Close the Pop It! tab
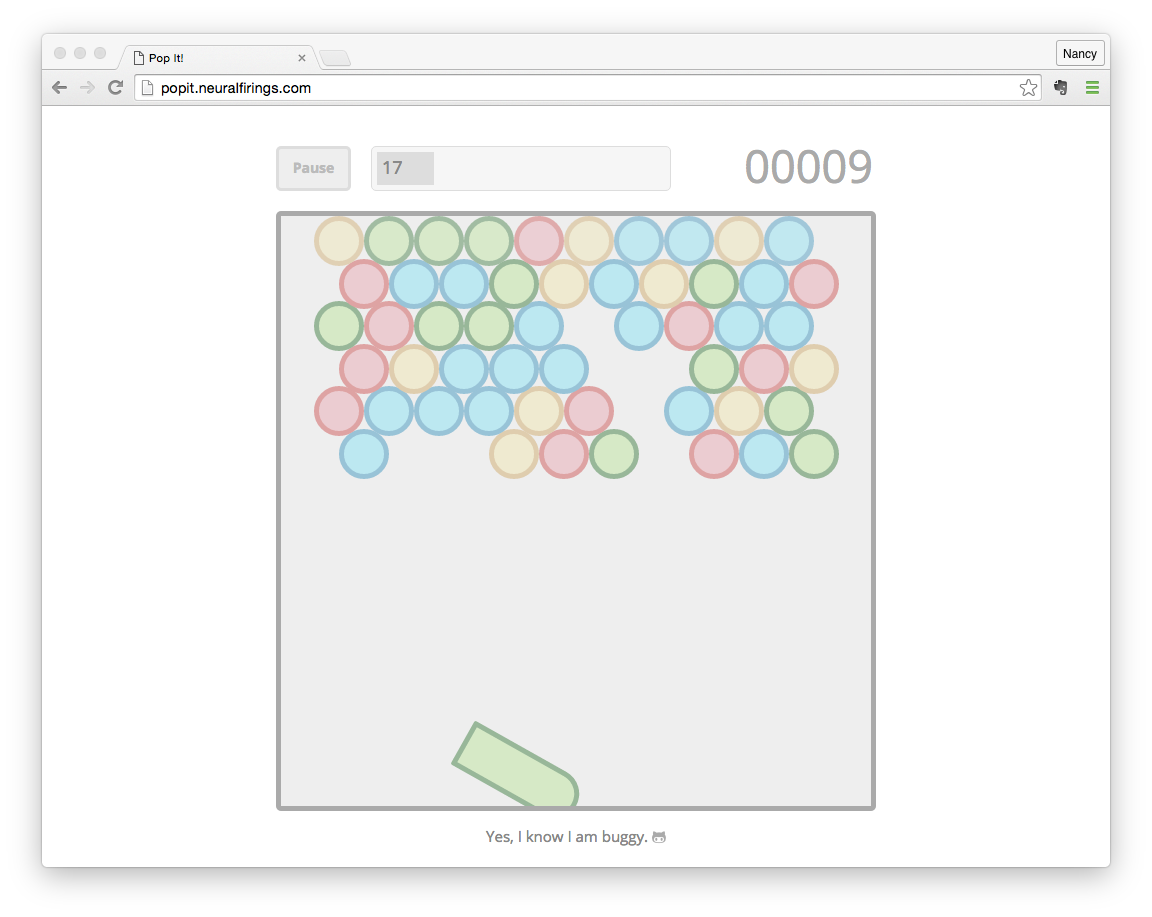Image resolution: width=1152 pixels, height=917 pixels. coord(302,58)
